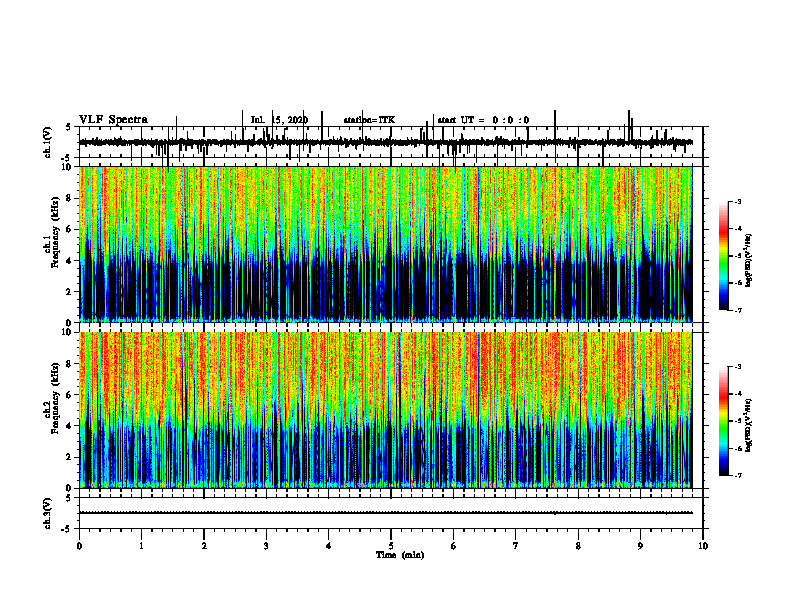Screen dimensions: 792x612
Task: Click the ch.1 colorbar log(PSD) unit label
Action: tap(749, 260)
